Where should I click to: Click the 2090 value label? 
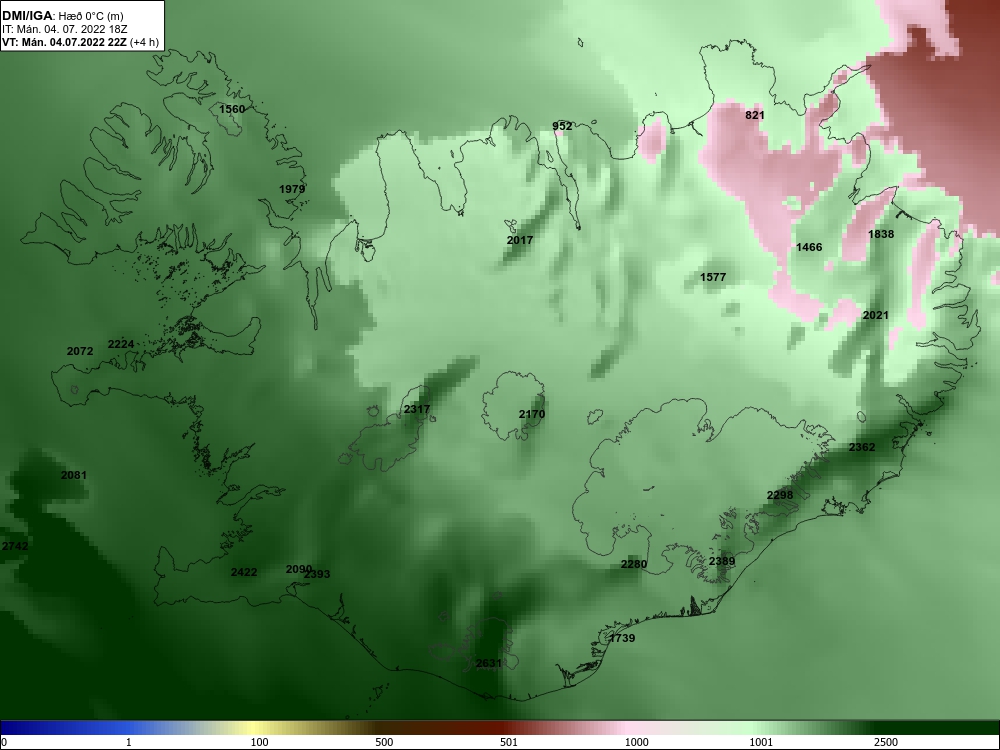(x=299, y=569)
